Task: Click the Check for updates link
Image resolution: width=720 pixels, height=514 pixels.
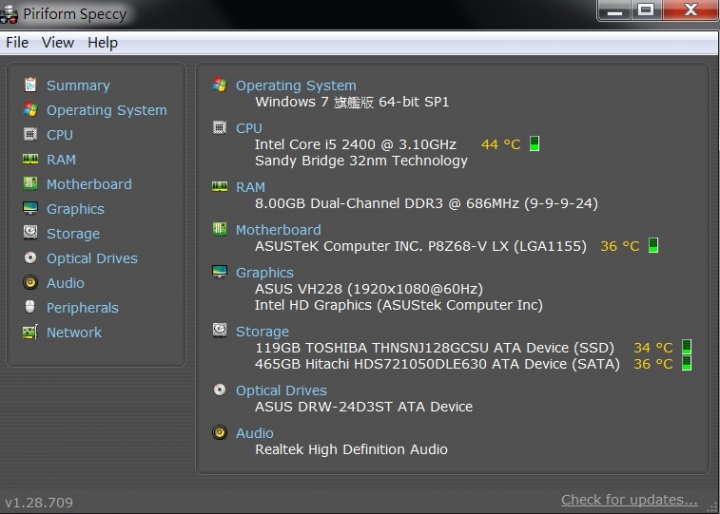Action: point(629,500)
